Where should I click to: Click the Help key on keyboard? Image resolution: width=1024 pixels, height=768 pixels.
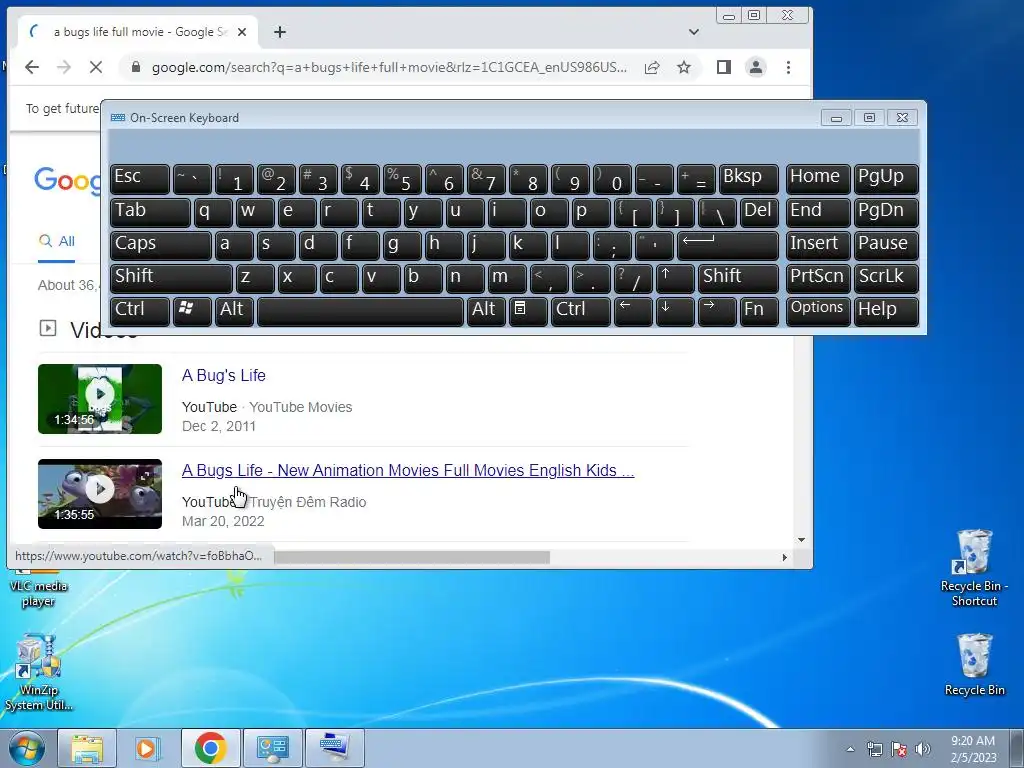[886, 311]
